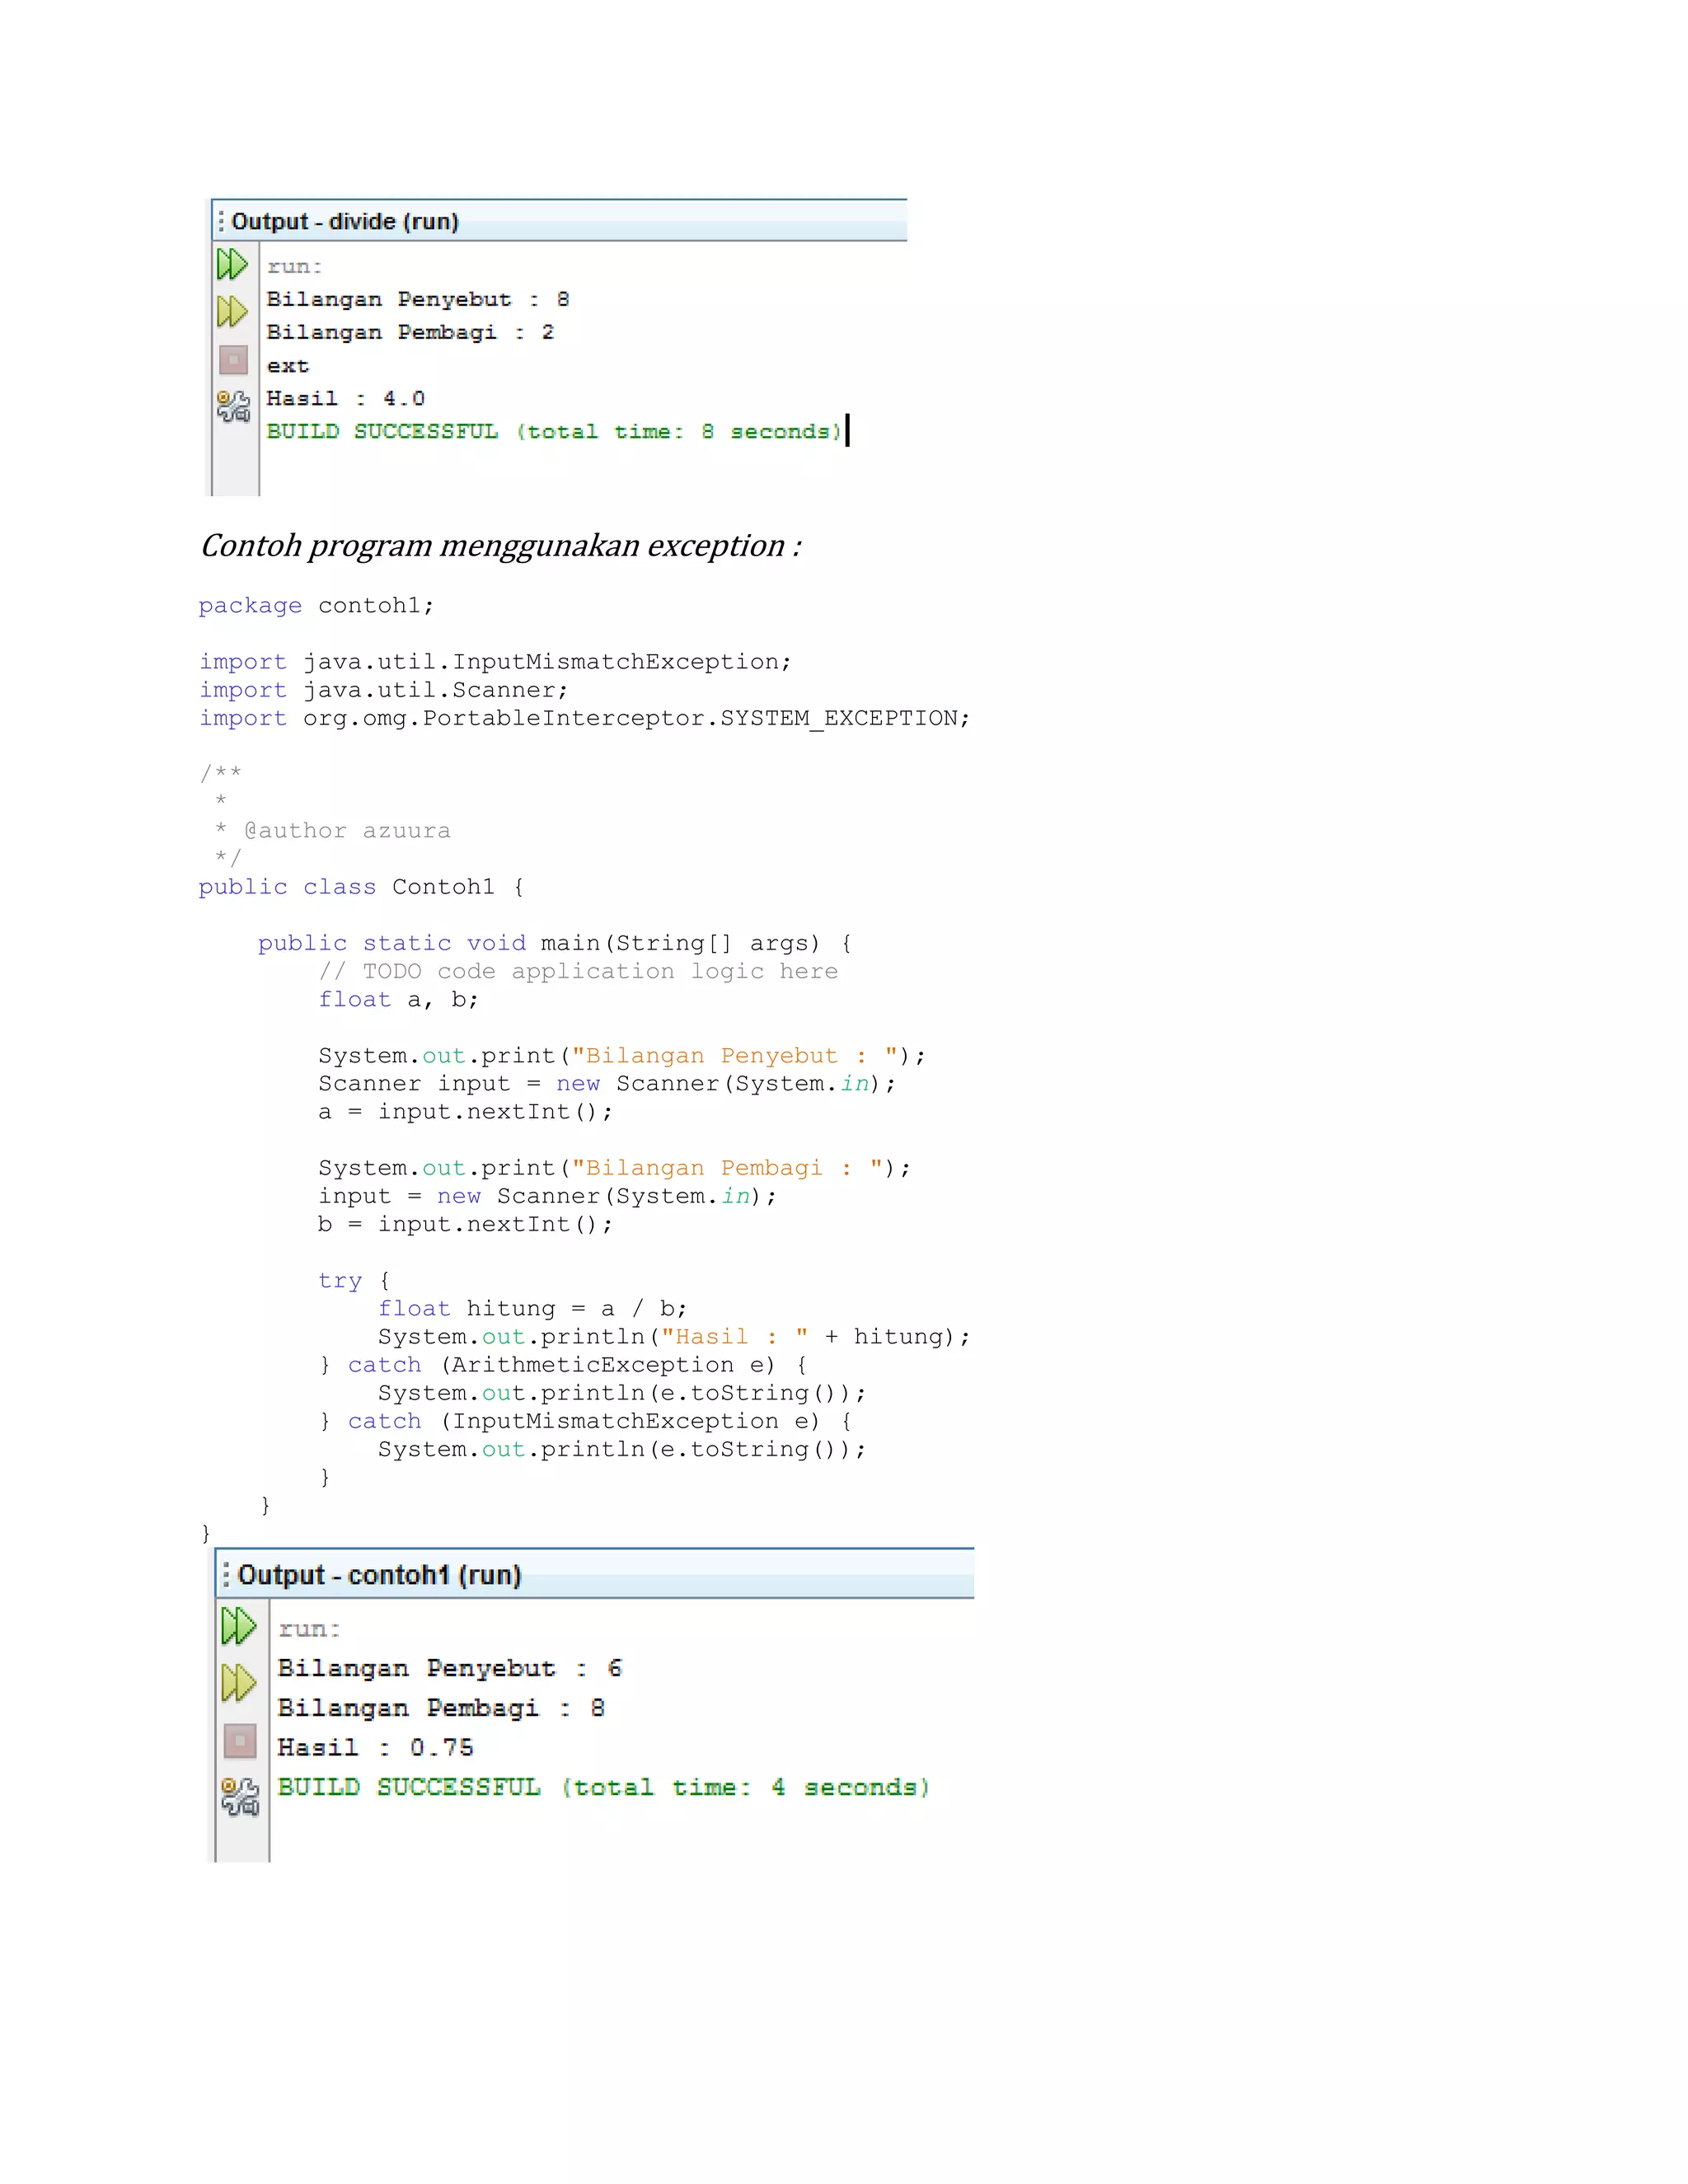Click 'import java.util.Scanner;' line
This screenshot has width=1688, height=2184.
[384, 690]
